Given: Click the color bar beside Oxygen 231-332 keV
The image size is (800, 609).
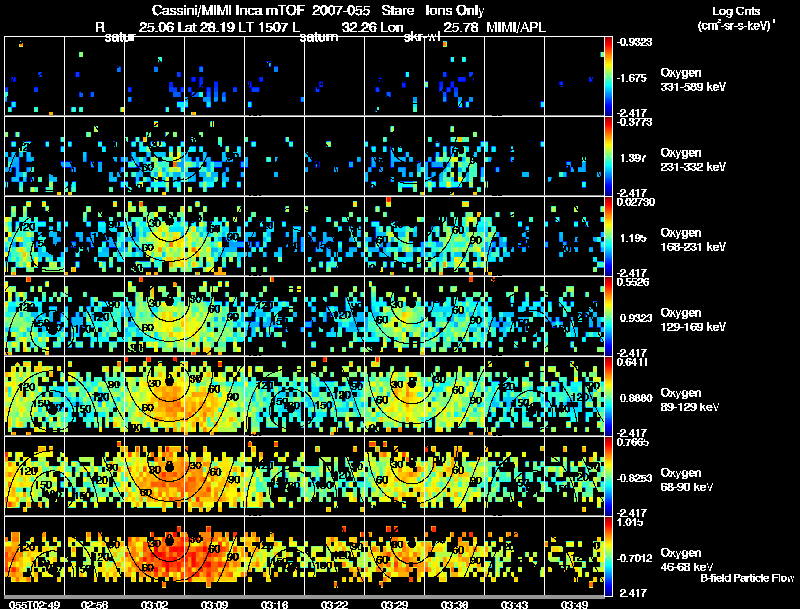Looking at the screenshot, I should click(x=608, y=156).
